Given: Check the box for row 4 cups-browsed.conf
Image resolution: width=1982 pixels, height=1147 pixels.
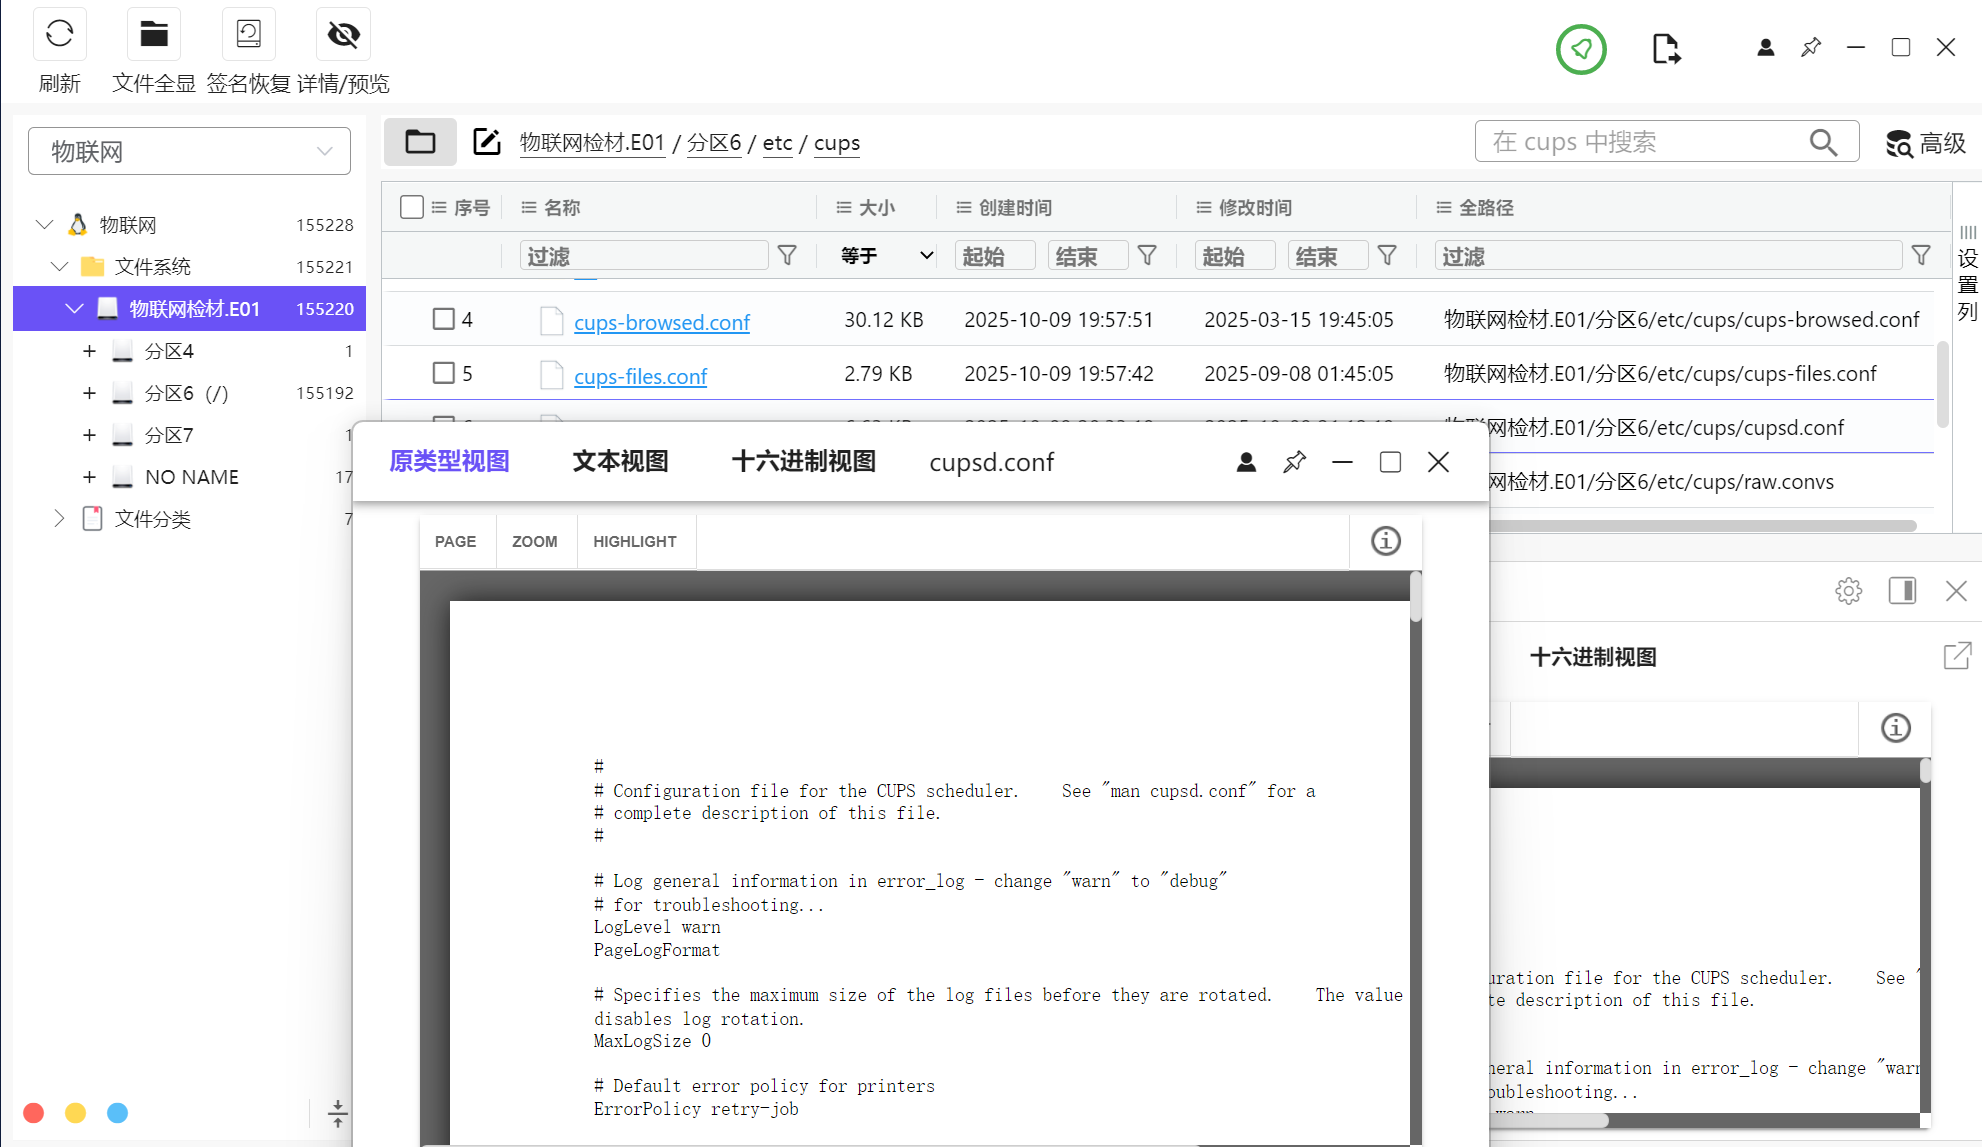Looking at the screenshot, I should [x=443, y=319].
